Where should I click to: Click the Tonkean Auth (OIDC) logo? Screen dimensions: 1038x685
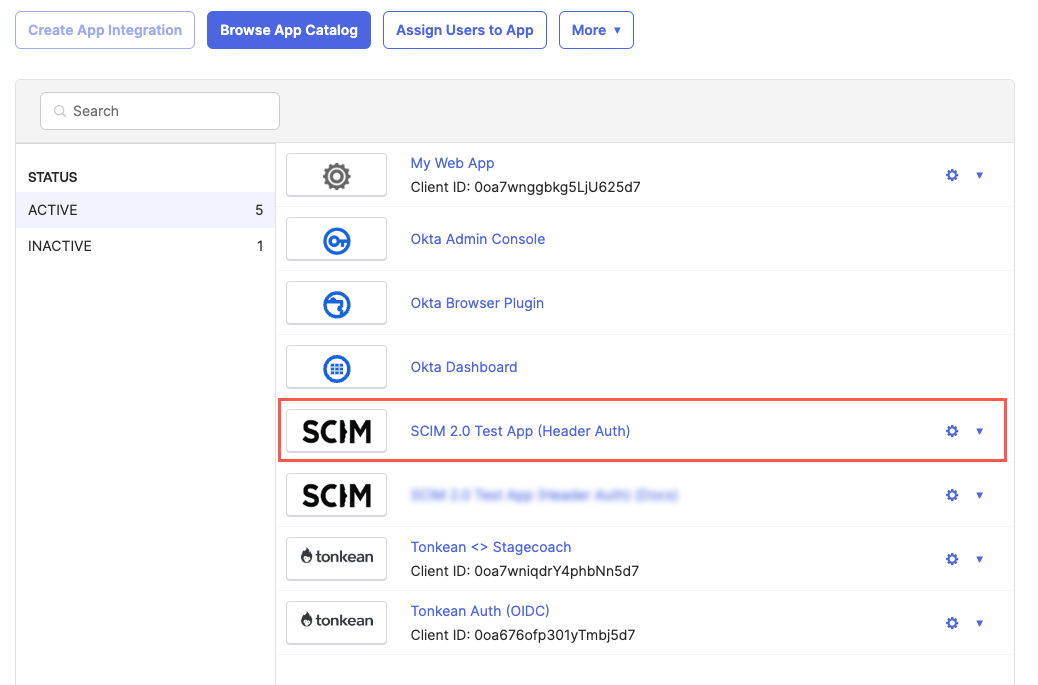[336, 622]
